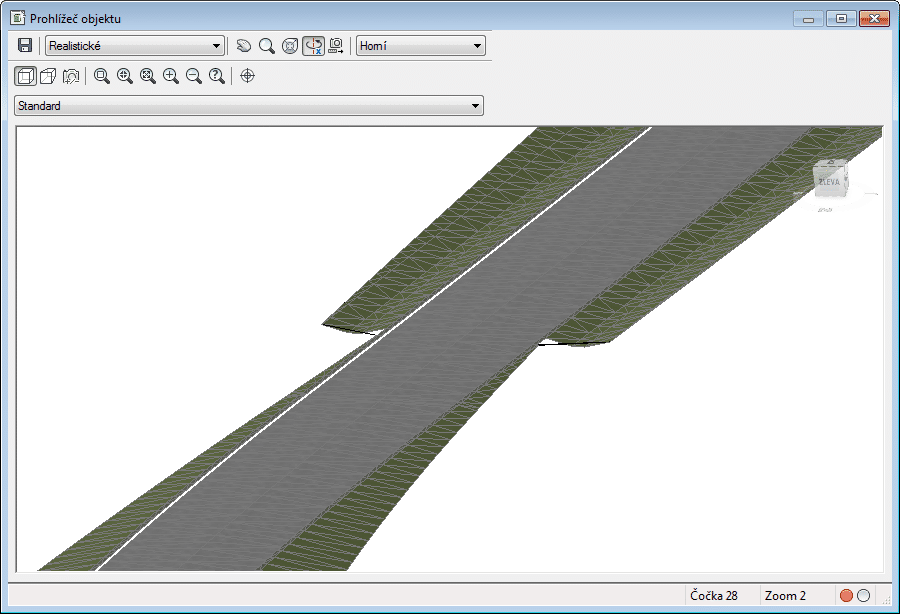This screenshot has width=900, height=614.
Task: Maximize the Prohlížeč objektu window
Action: click(x=841, y=19)
